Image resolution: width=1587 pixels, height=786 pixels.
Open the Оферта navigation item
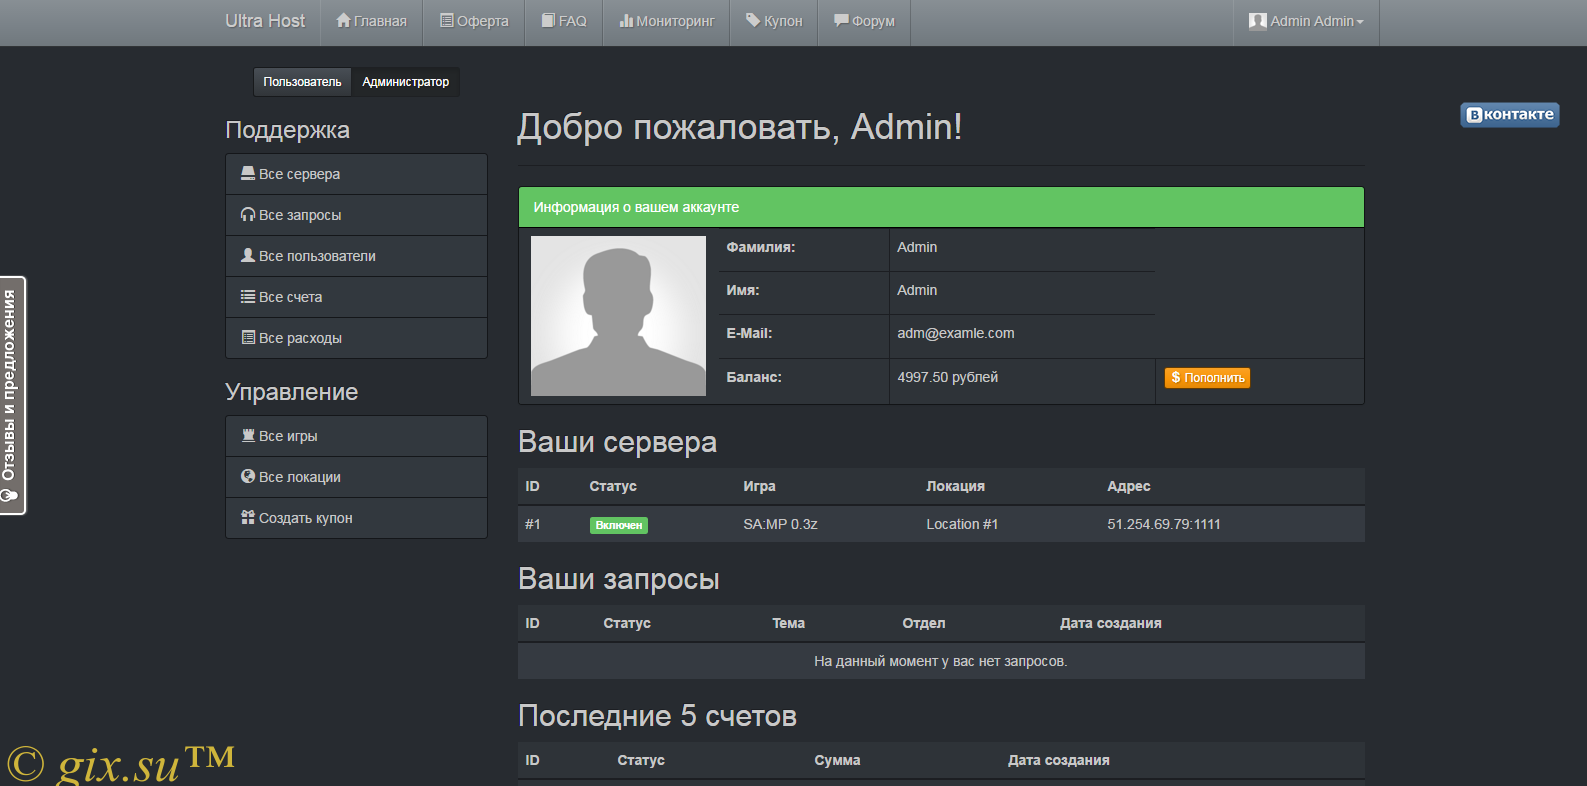click(x=474, y=21)
